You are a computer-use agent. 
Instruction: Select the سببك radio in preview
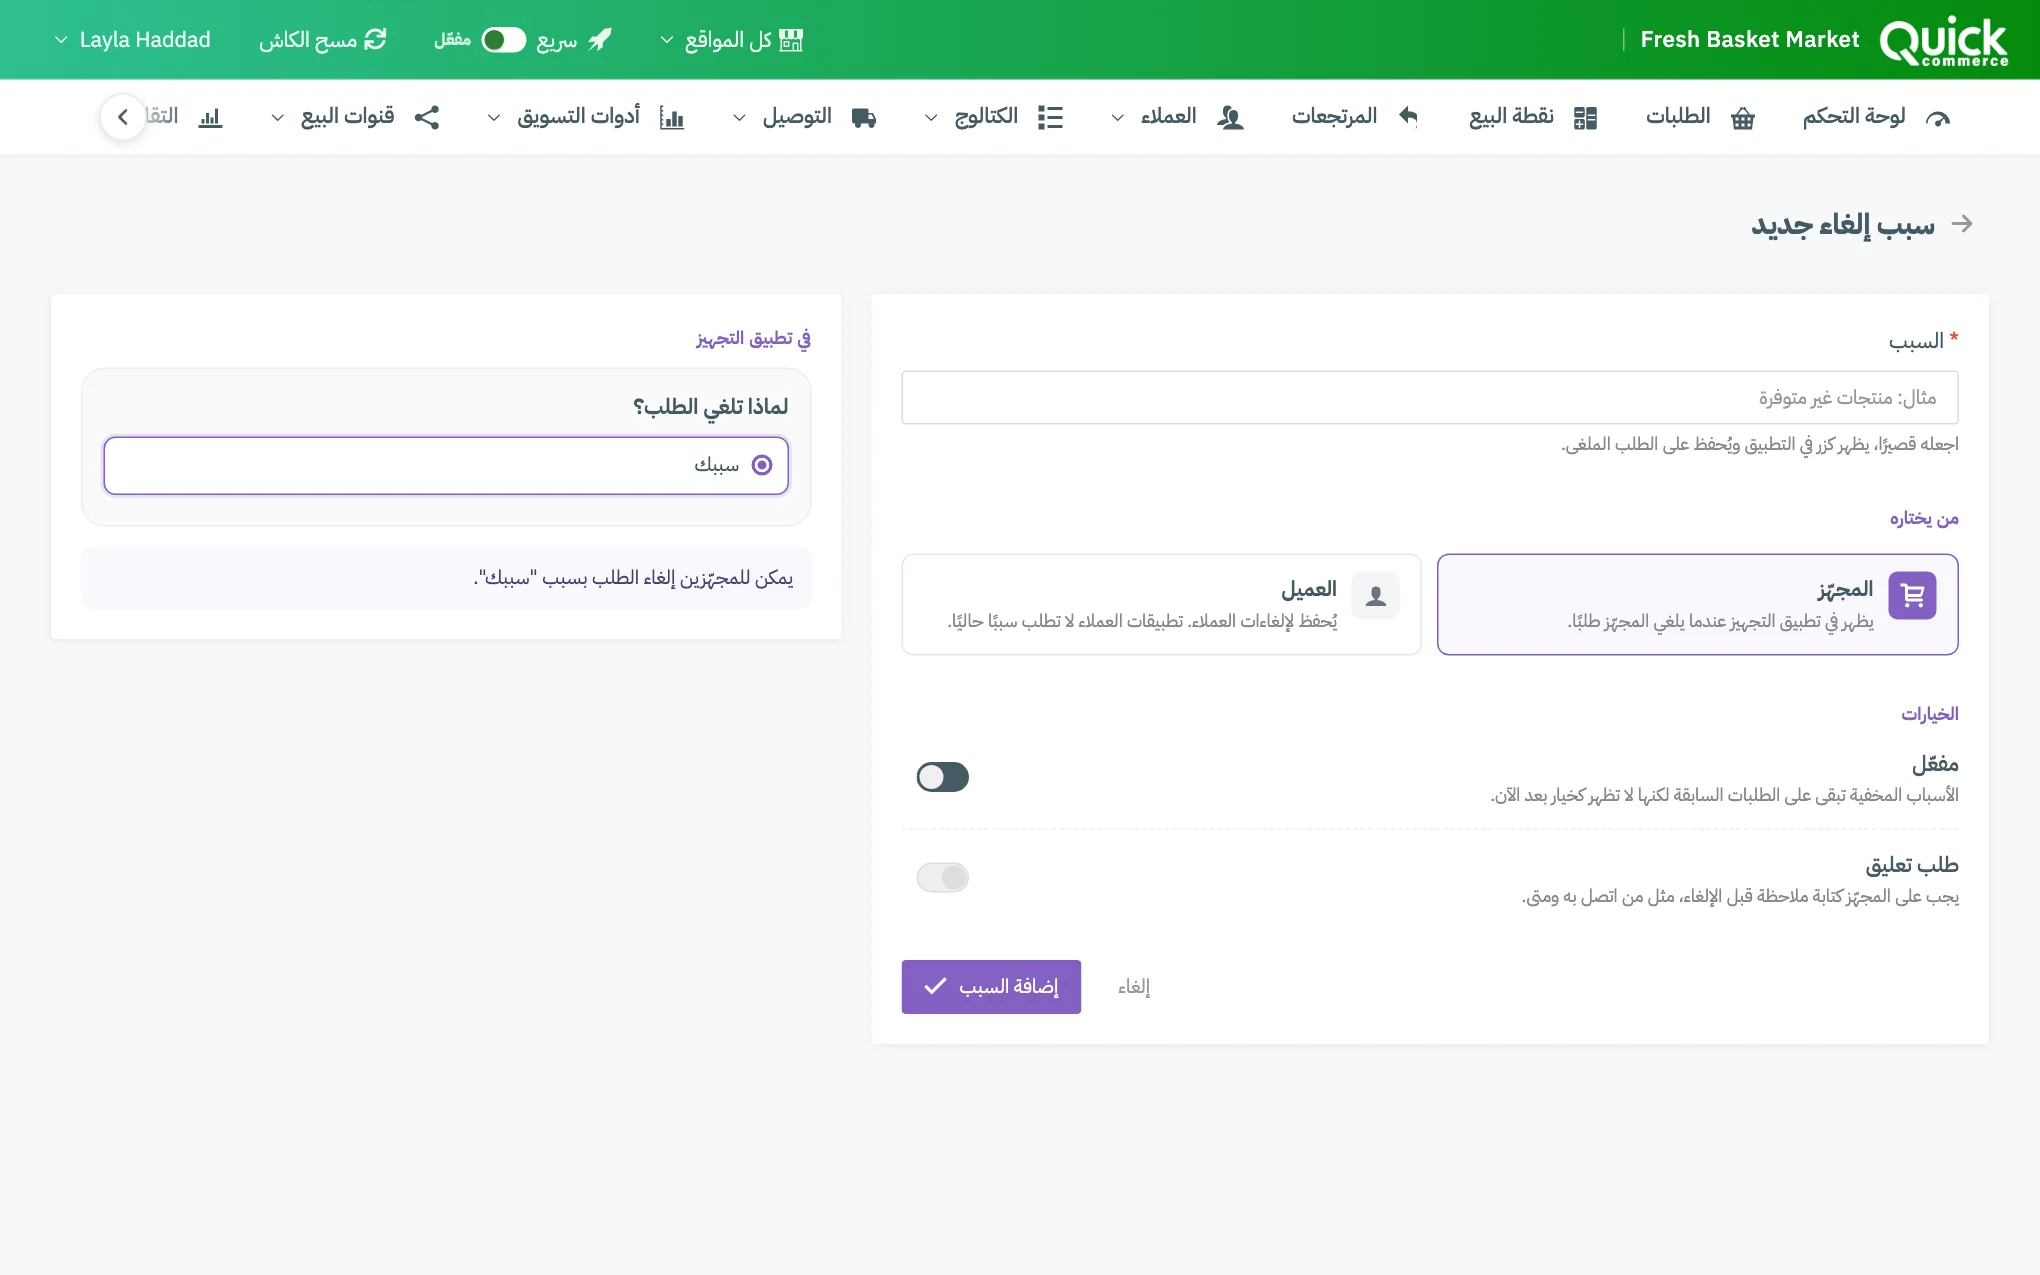click(x=762, y=465)
